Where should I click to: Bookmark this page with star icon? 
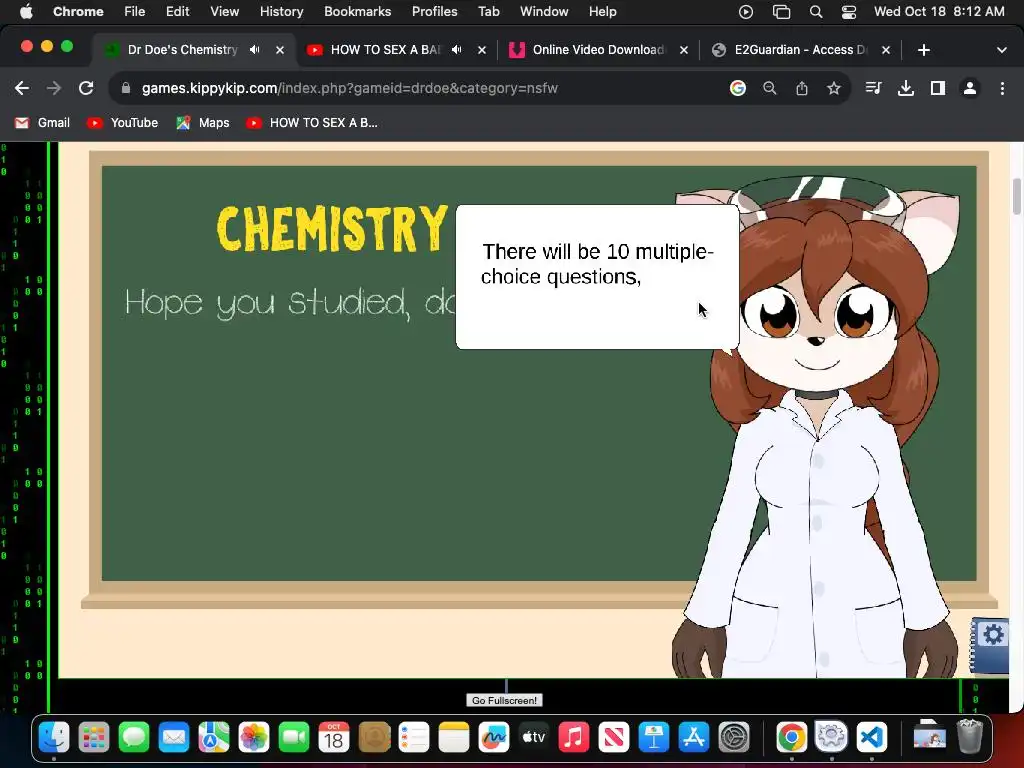click(x=834, y=88)
